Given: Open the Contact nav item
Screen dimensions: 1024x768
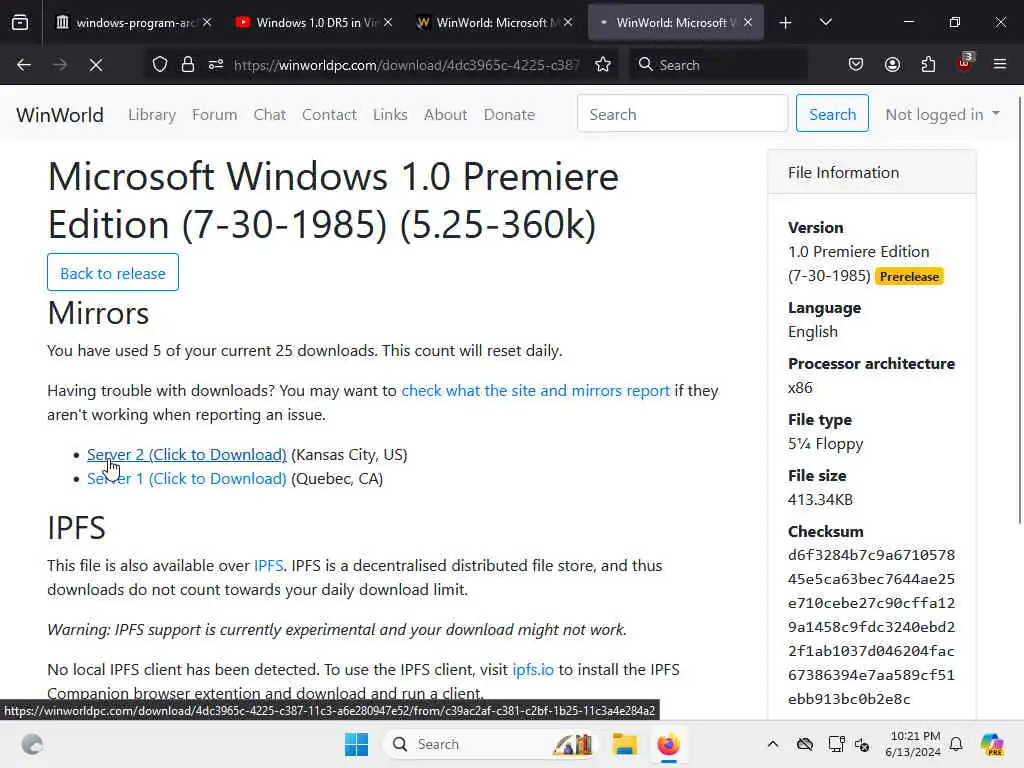Looking at the screenshot, I should pyautogui.click(x=329, y=114).
